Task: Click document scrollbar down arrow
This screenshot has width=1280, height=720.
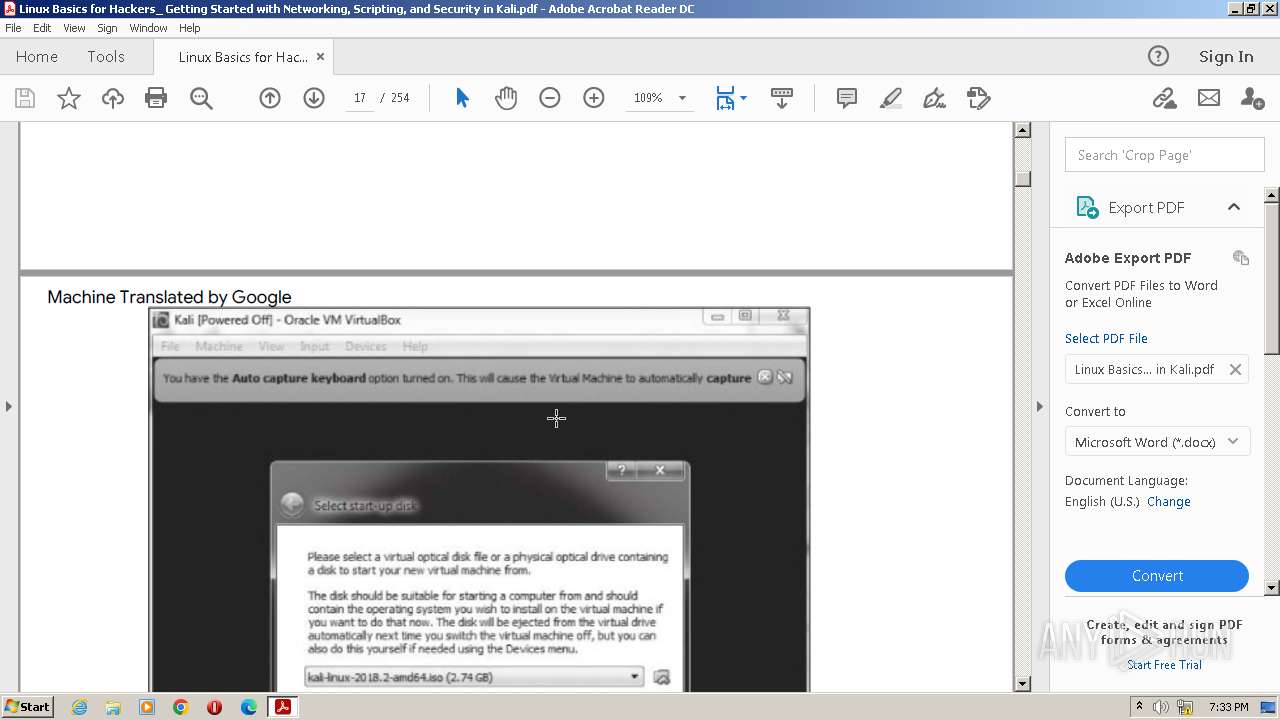Action: point(1022,684)
